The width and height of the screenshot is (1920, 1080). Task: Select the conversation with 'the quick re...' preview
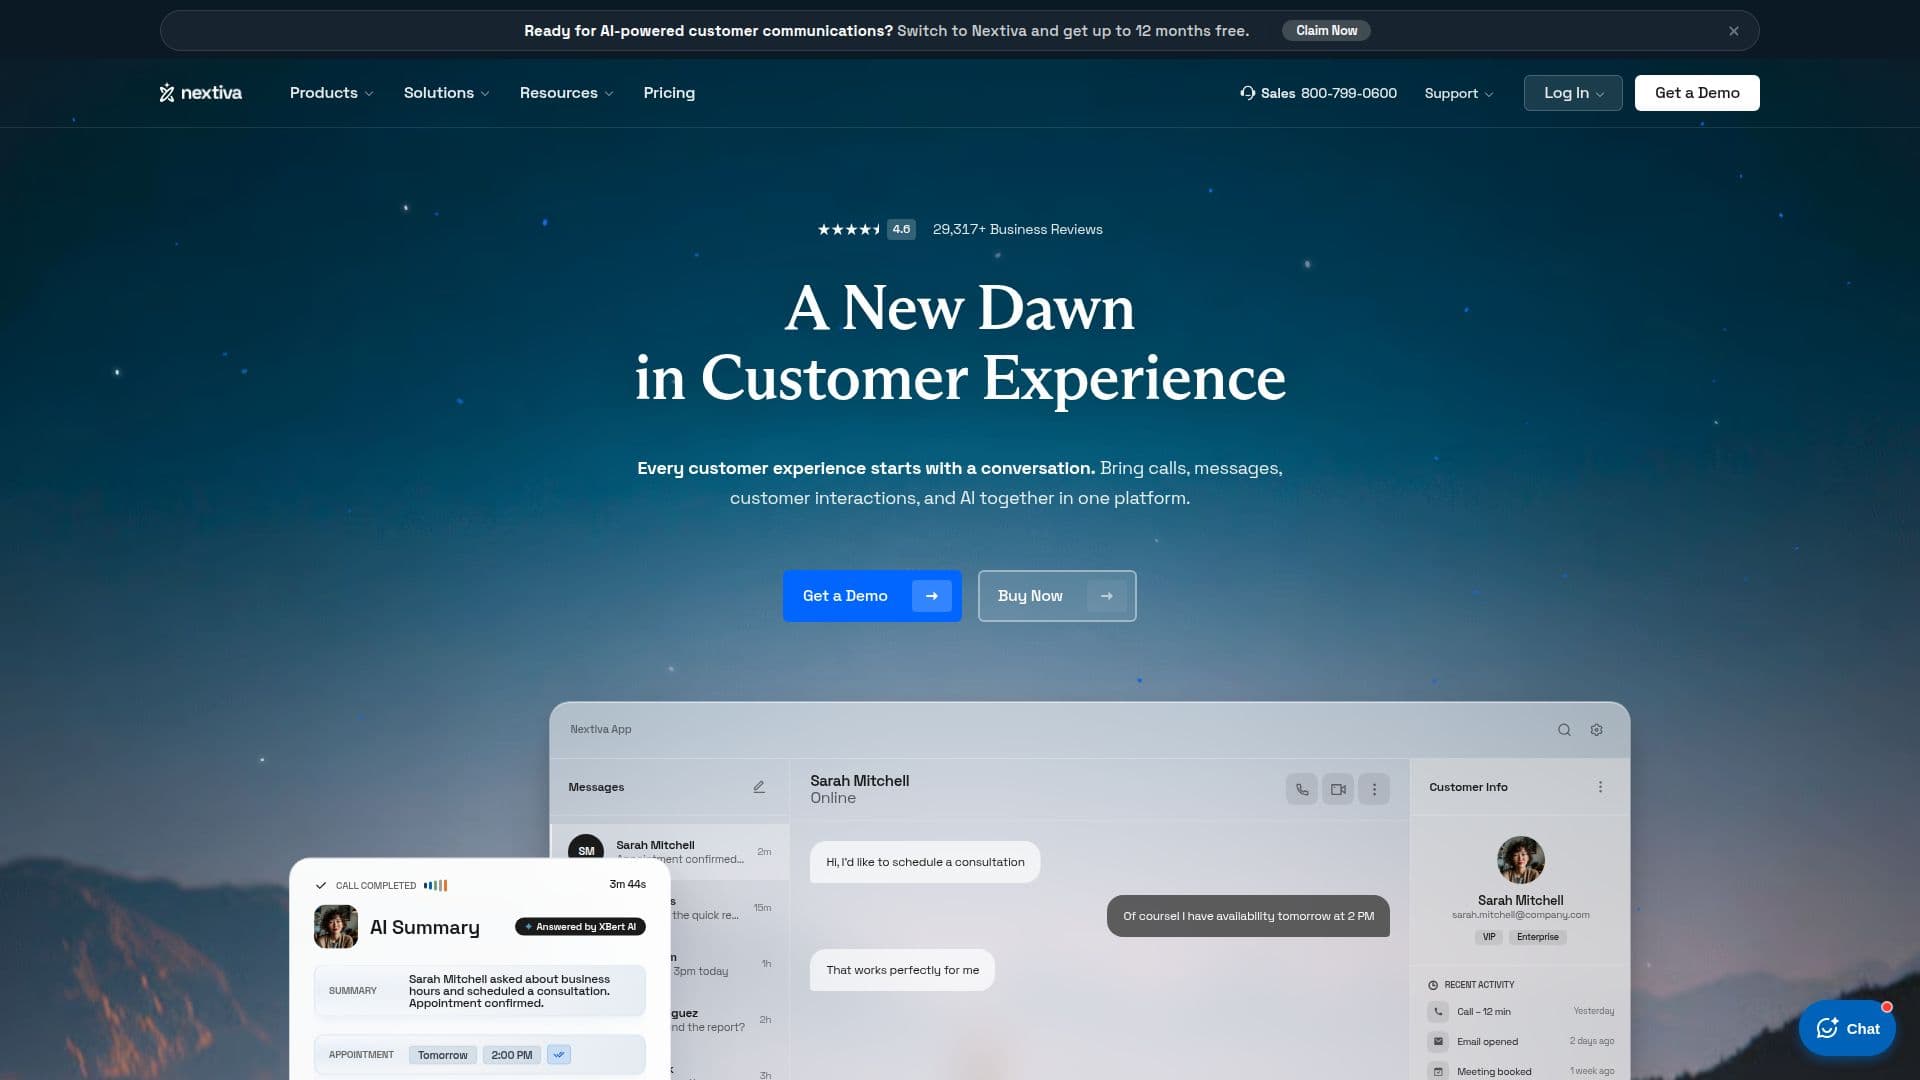pos(729,908)
